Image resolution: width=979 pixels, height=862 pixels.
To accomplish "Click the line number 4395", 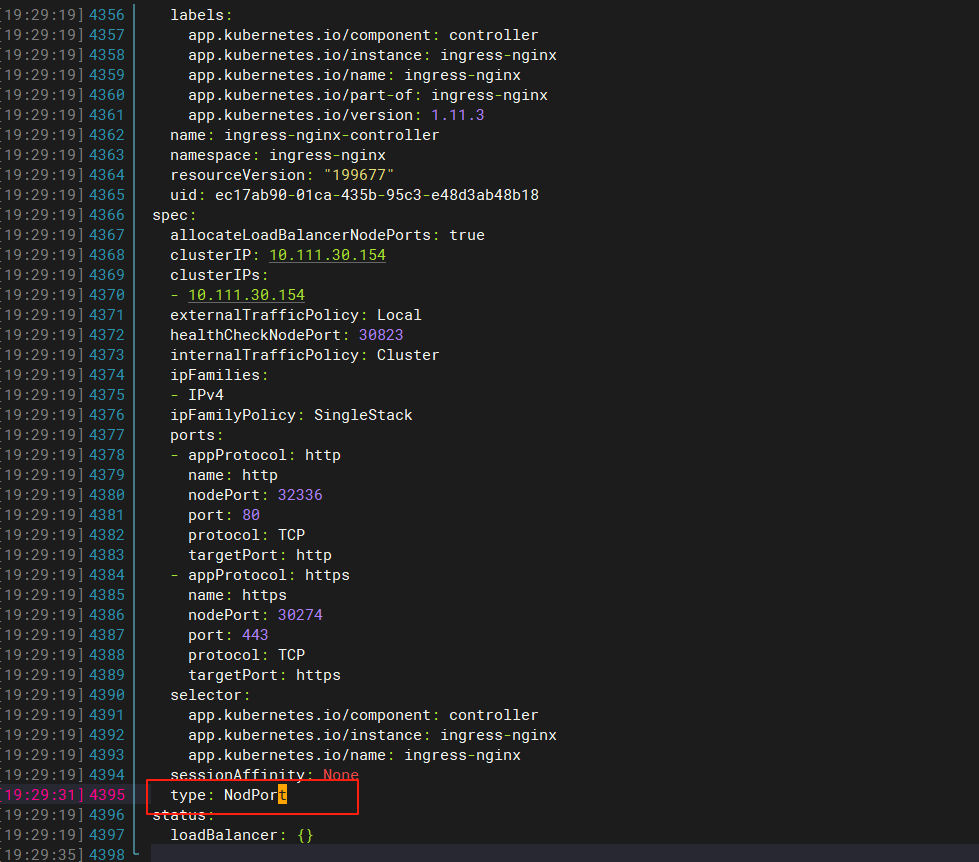I will click(107, 795).
